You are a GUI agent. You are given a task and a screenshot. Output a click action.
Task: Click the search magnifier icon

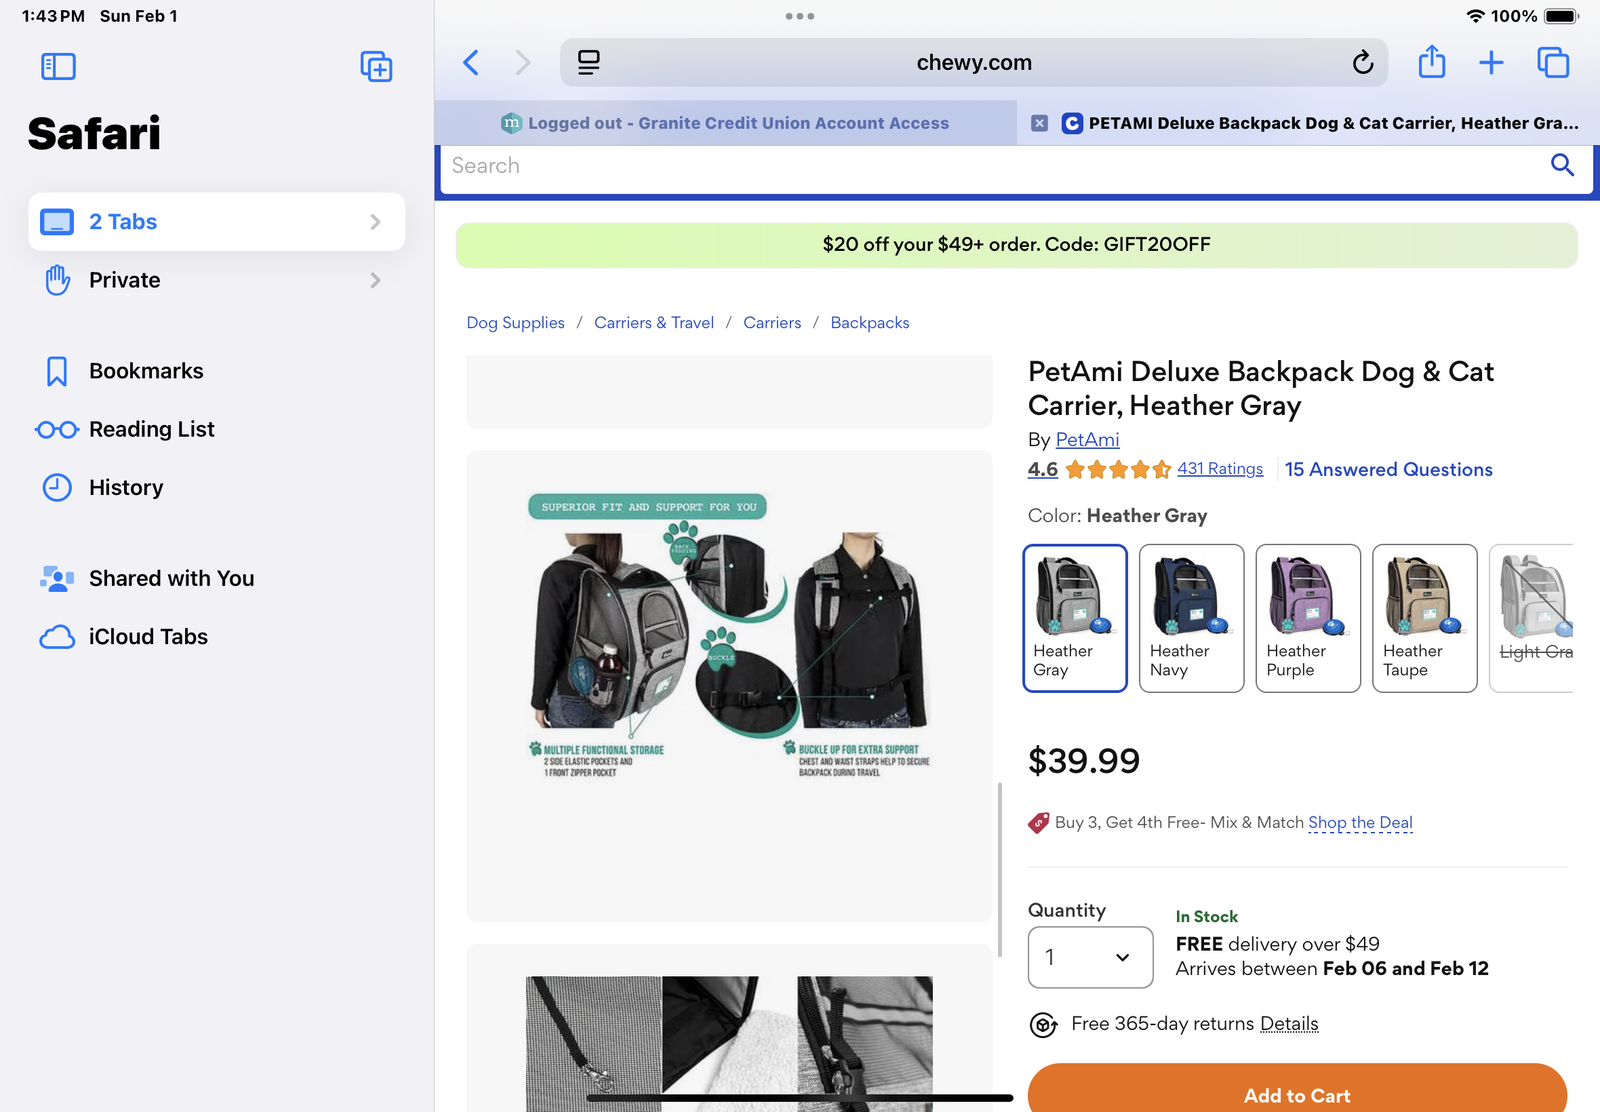(x=1562, y=165)
